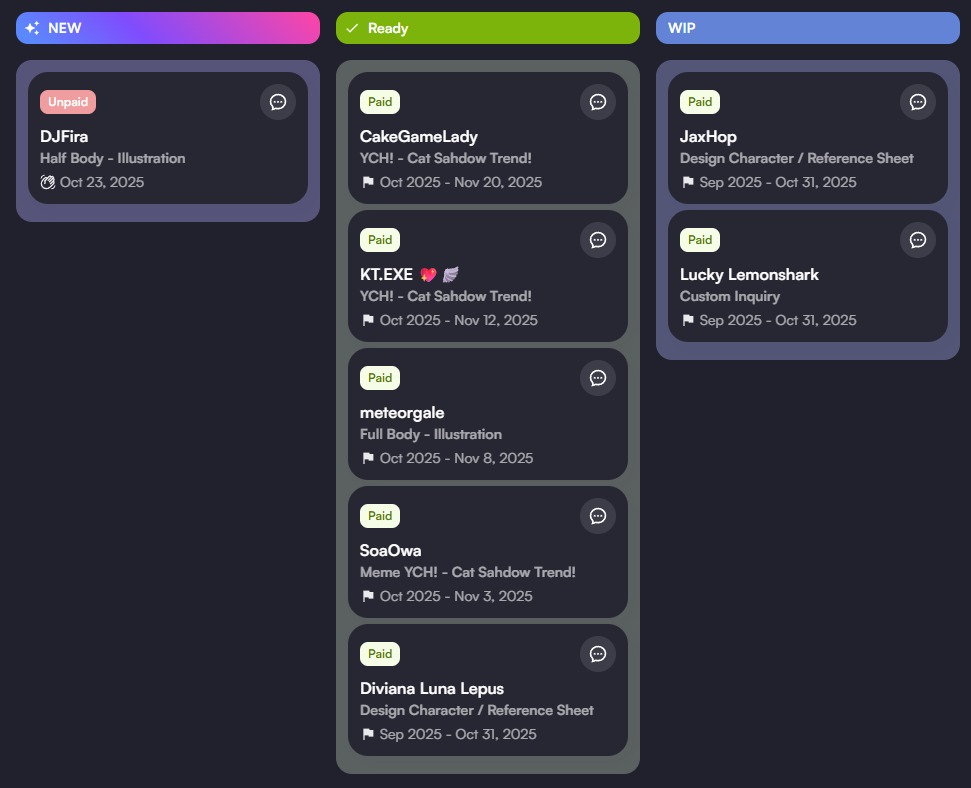Click the checkmark icon in Ready header
The width and height of the screenshot is (971, 788).
(x=352, y=28)
